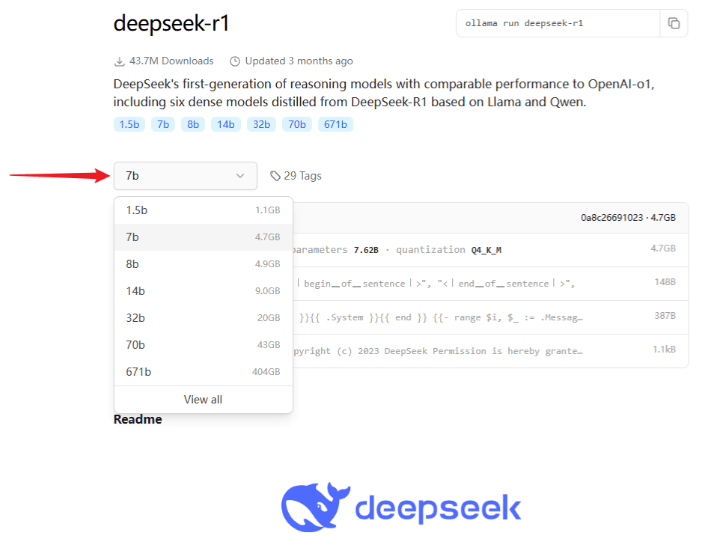Click the DeepSeek whale logo
This screenshot has width=703, height=546.
[x=315, y=507]
